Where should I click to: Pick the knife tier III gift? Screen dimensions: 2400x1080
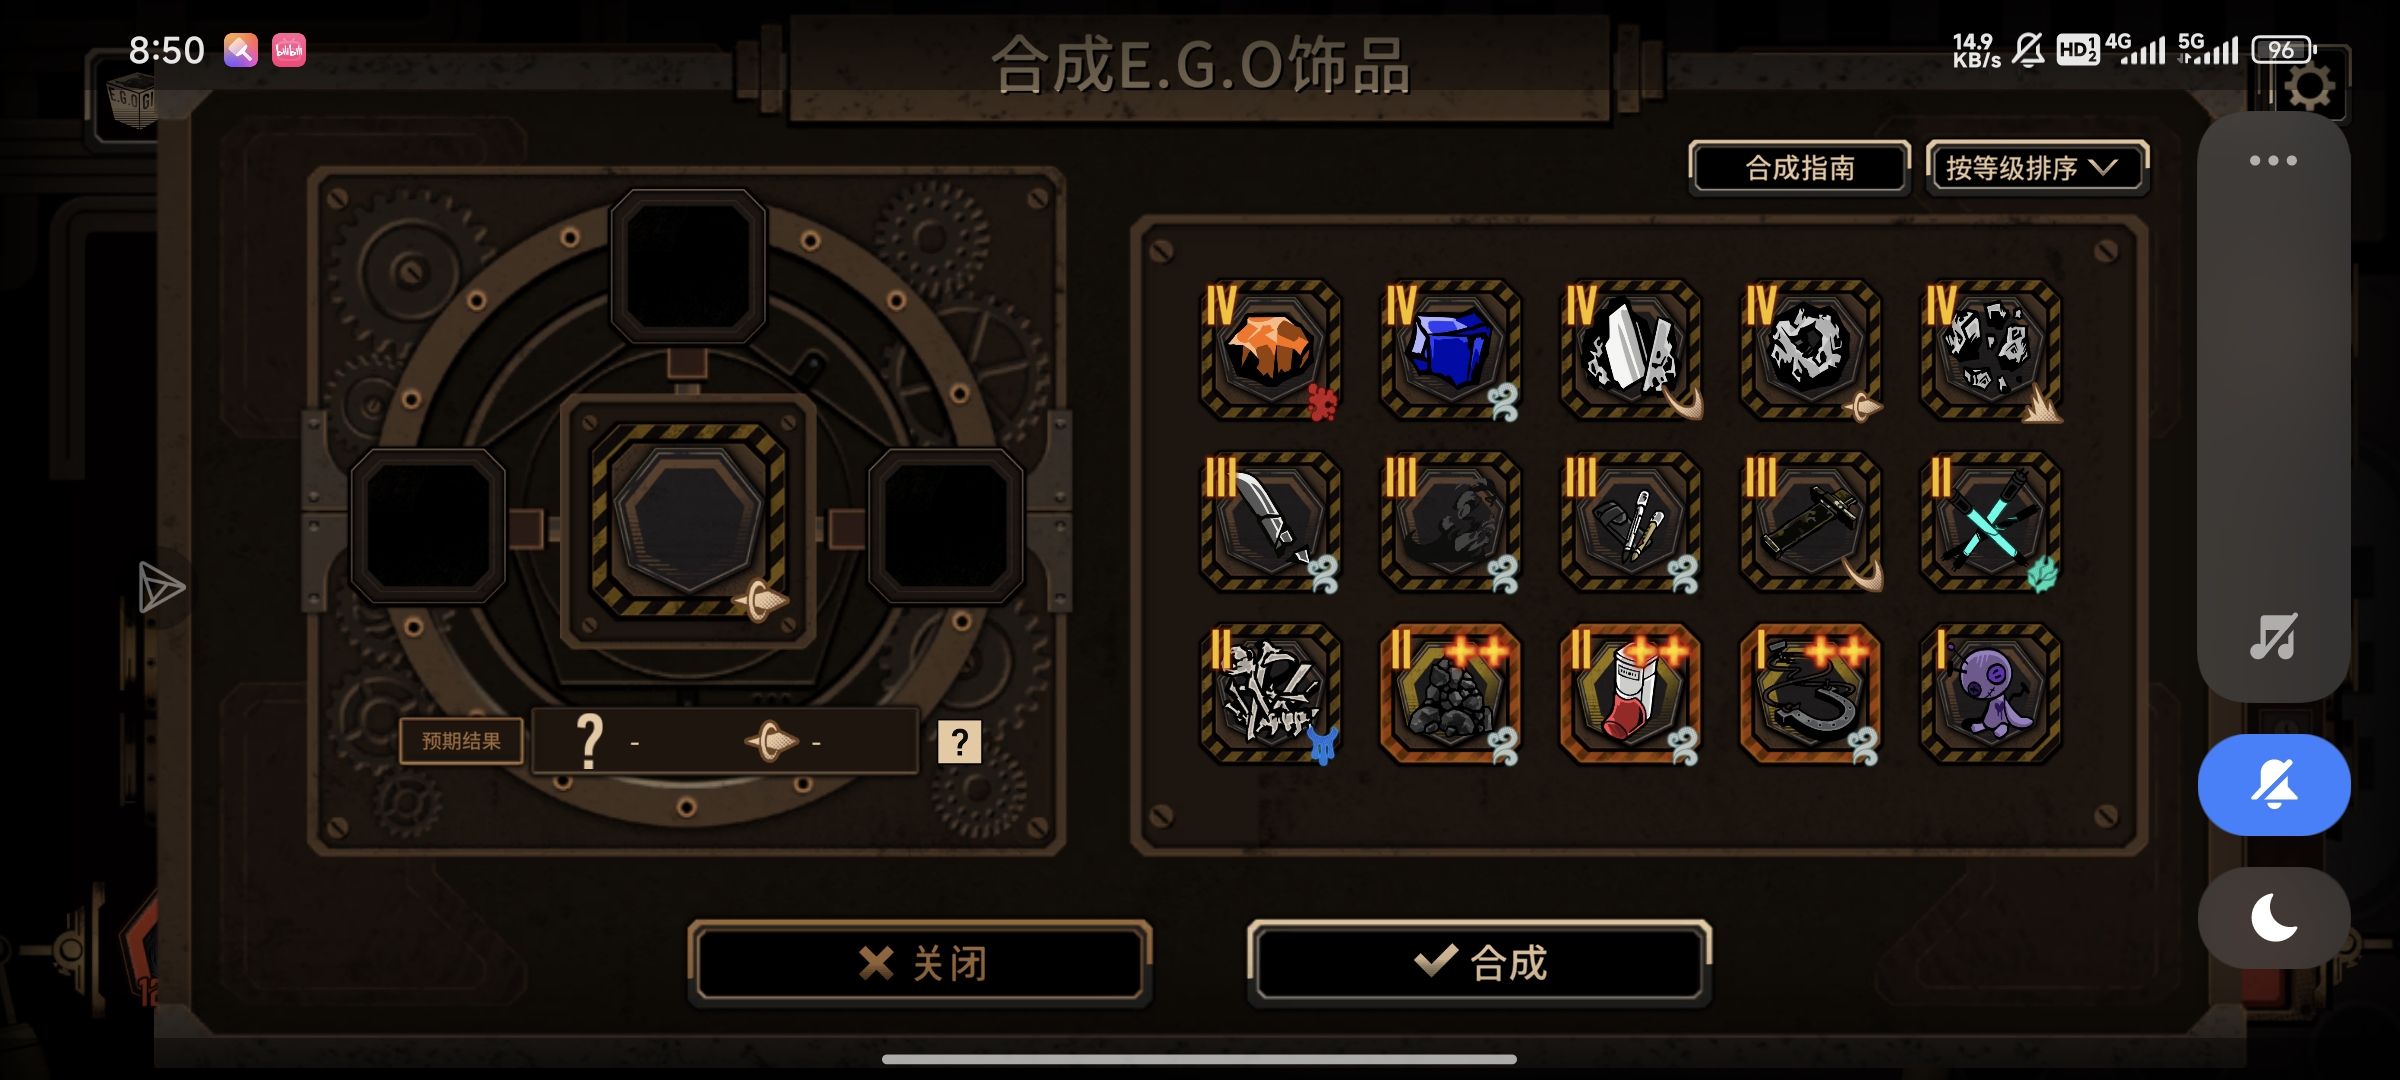coord(1270,522)
